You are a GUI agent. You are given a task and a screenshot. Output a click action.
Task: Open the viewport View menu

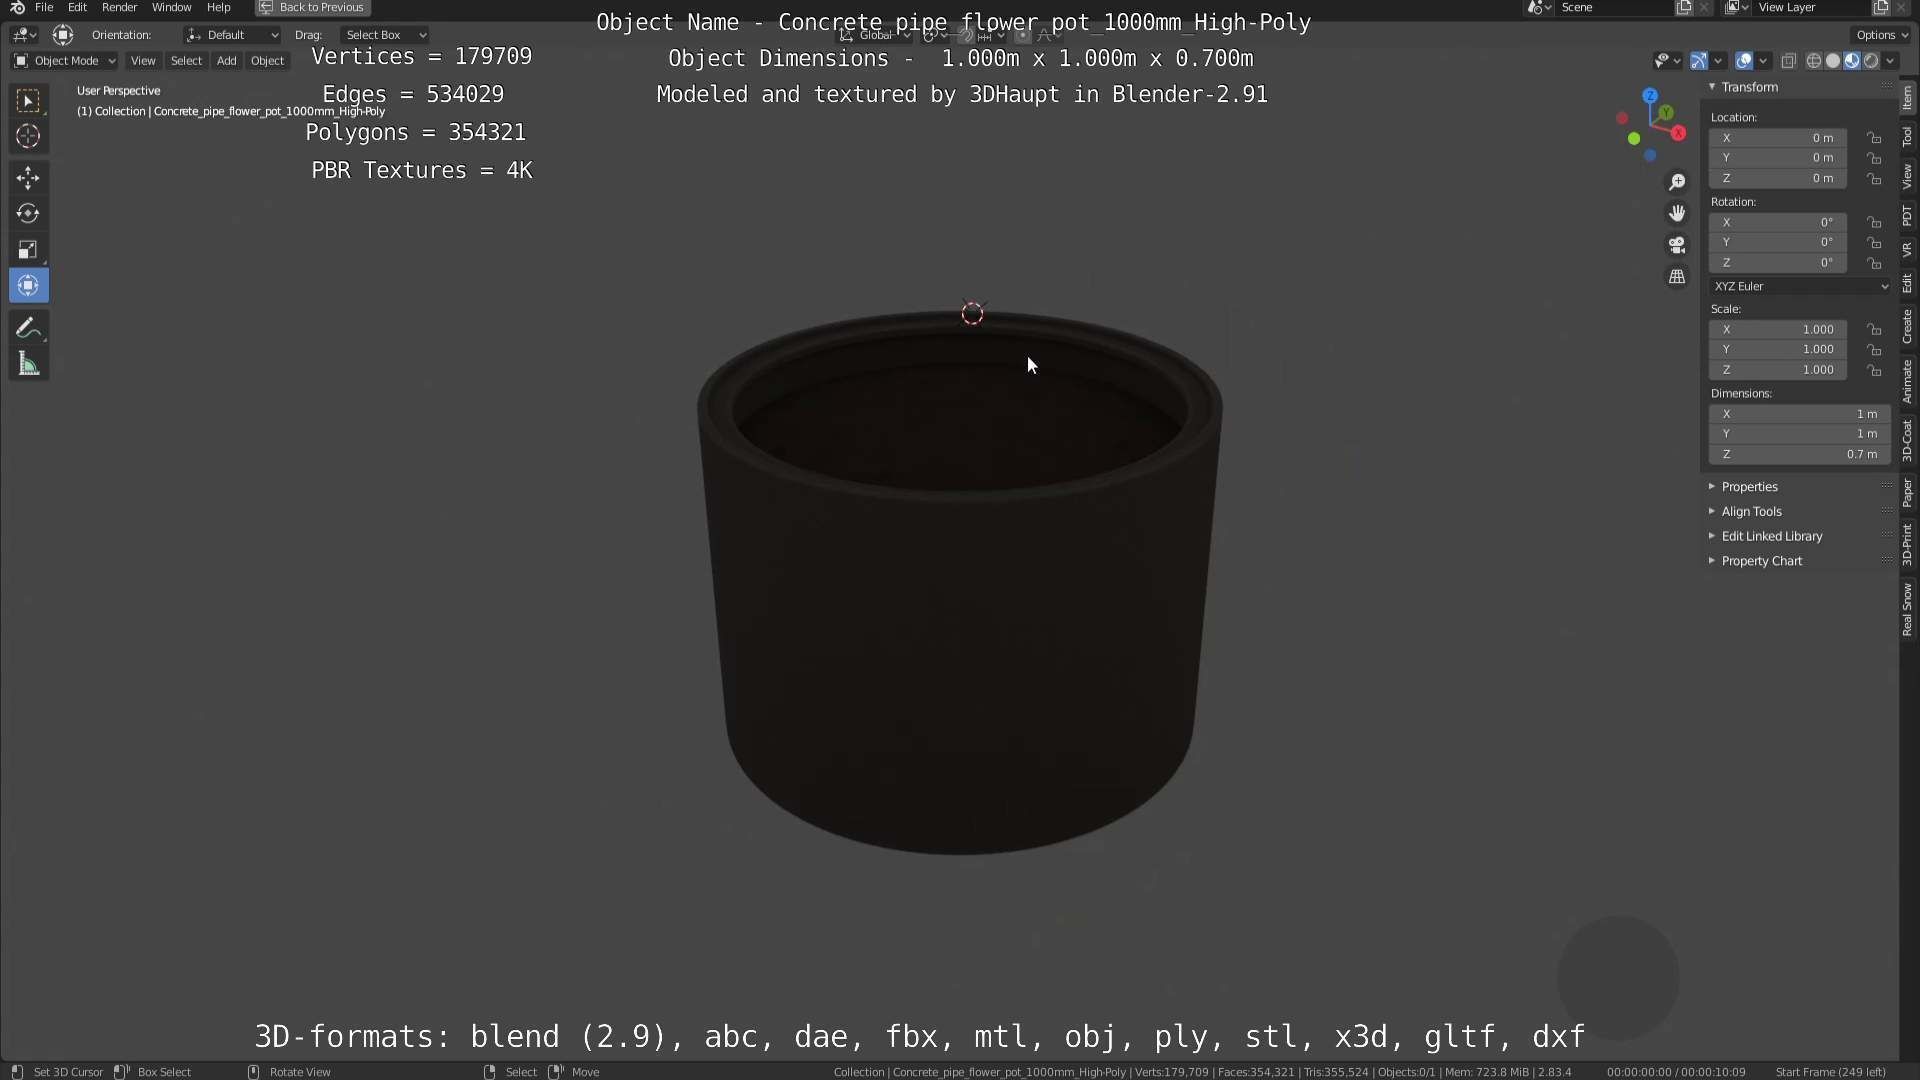[x=143, y=61]
